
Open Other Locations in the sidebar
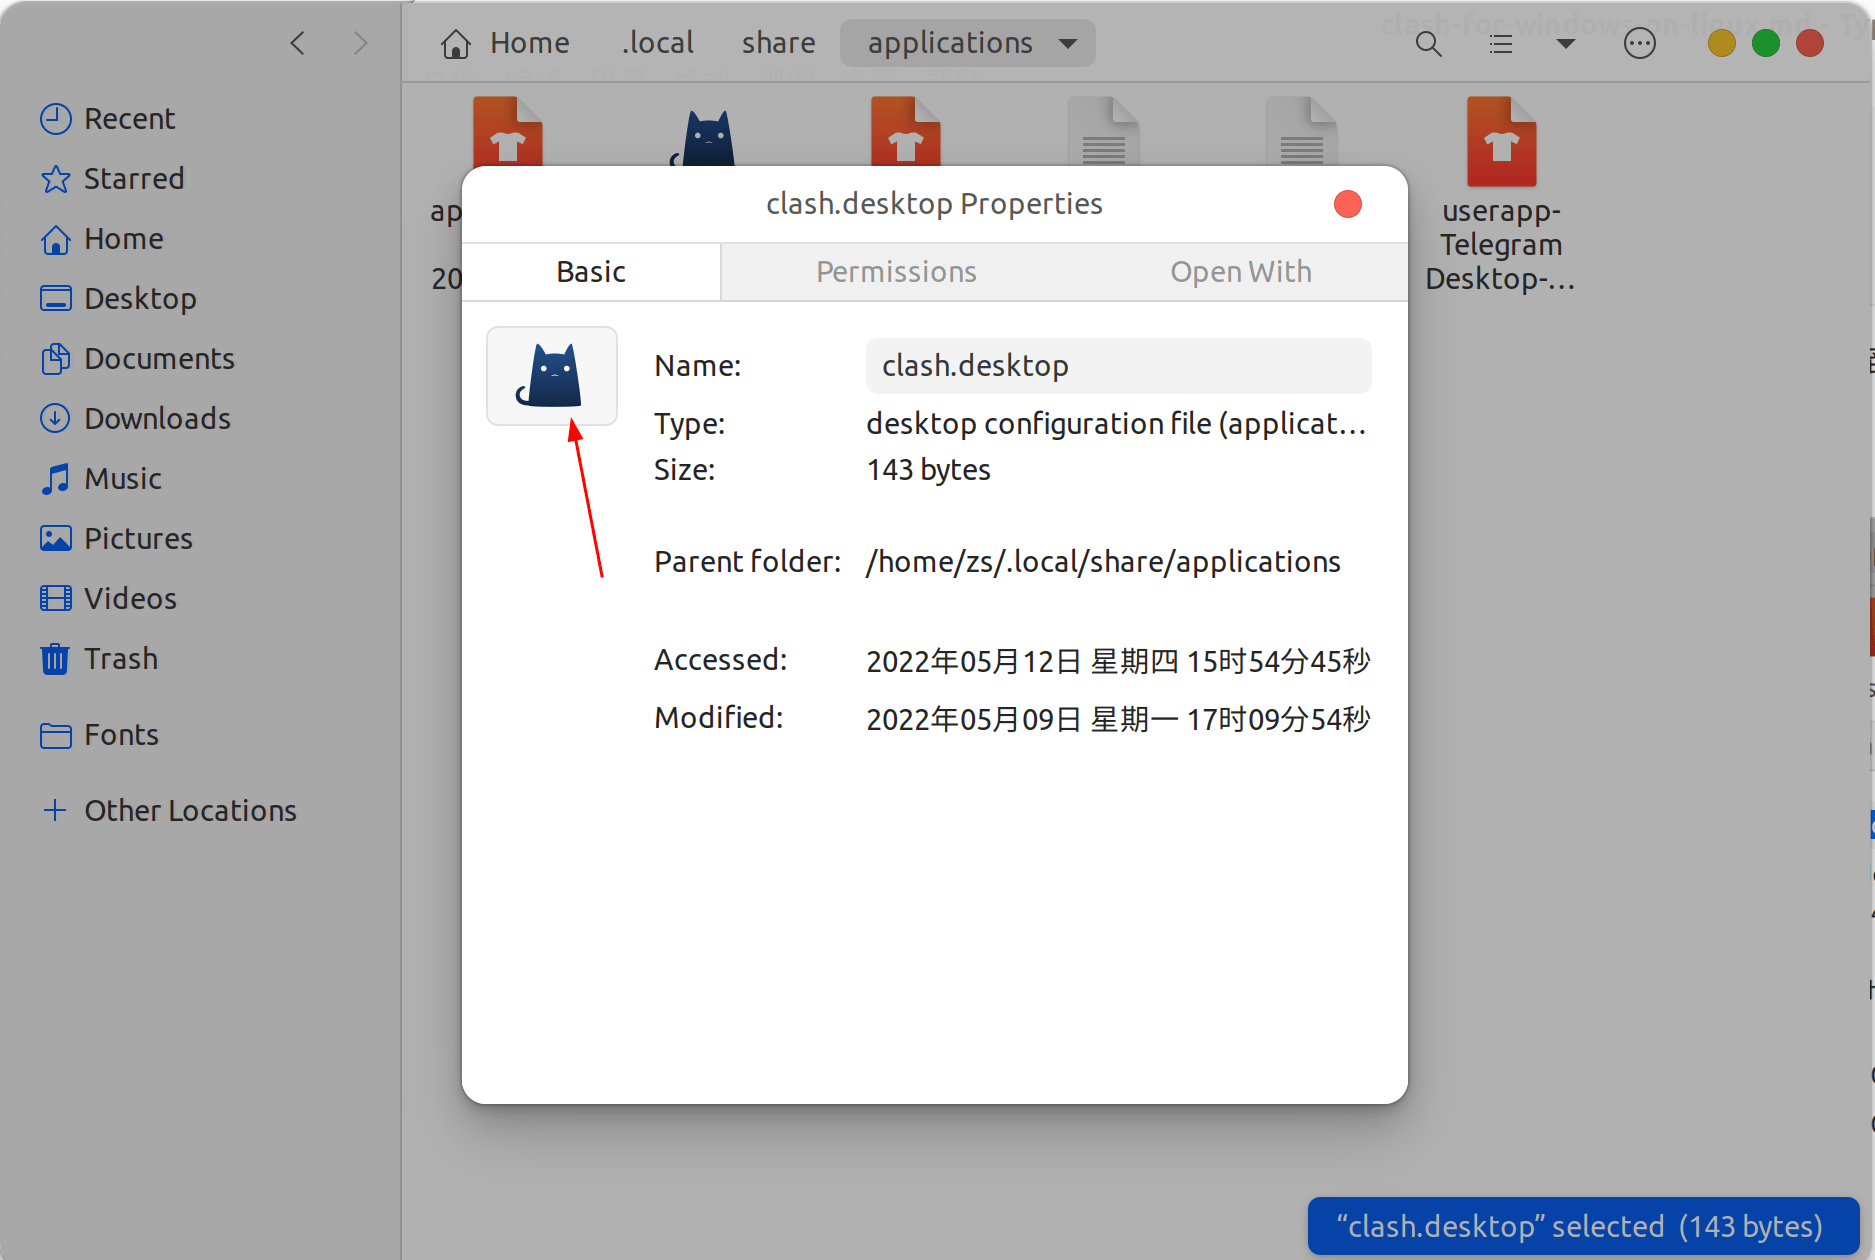[190, 810]
